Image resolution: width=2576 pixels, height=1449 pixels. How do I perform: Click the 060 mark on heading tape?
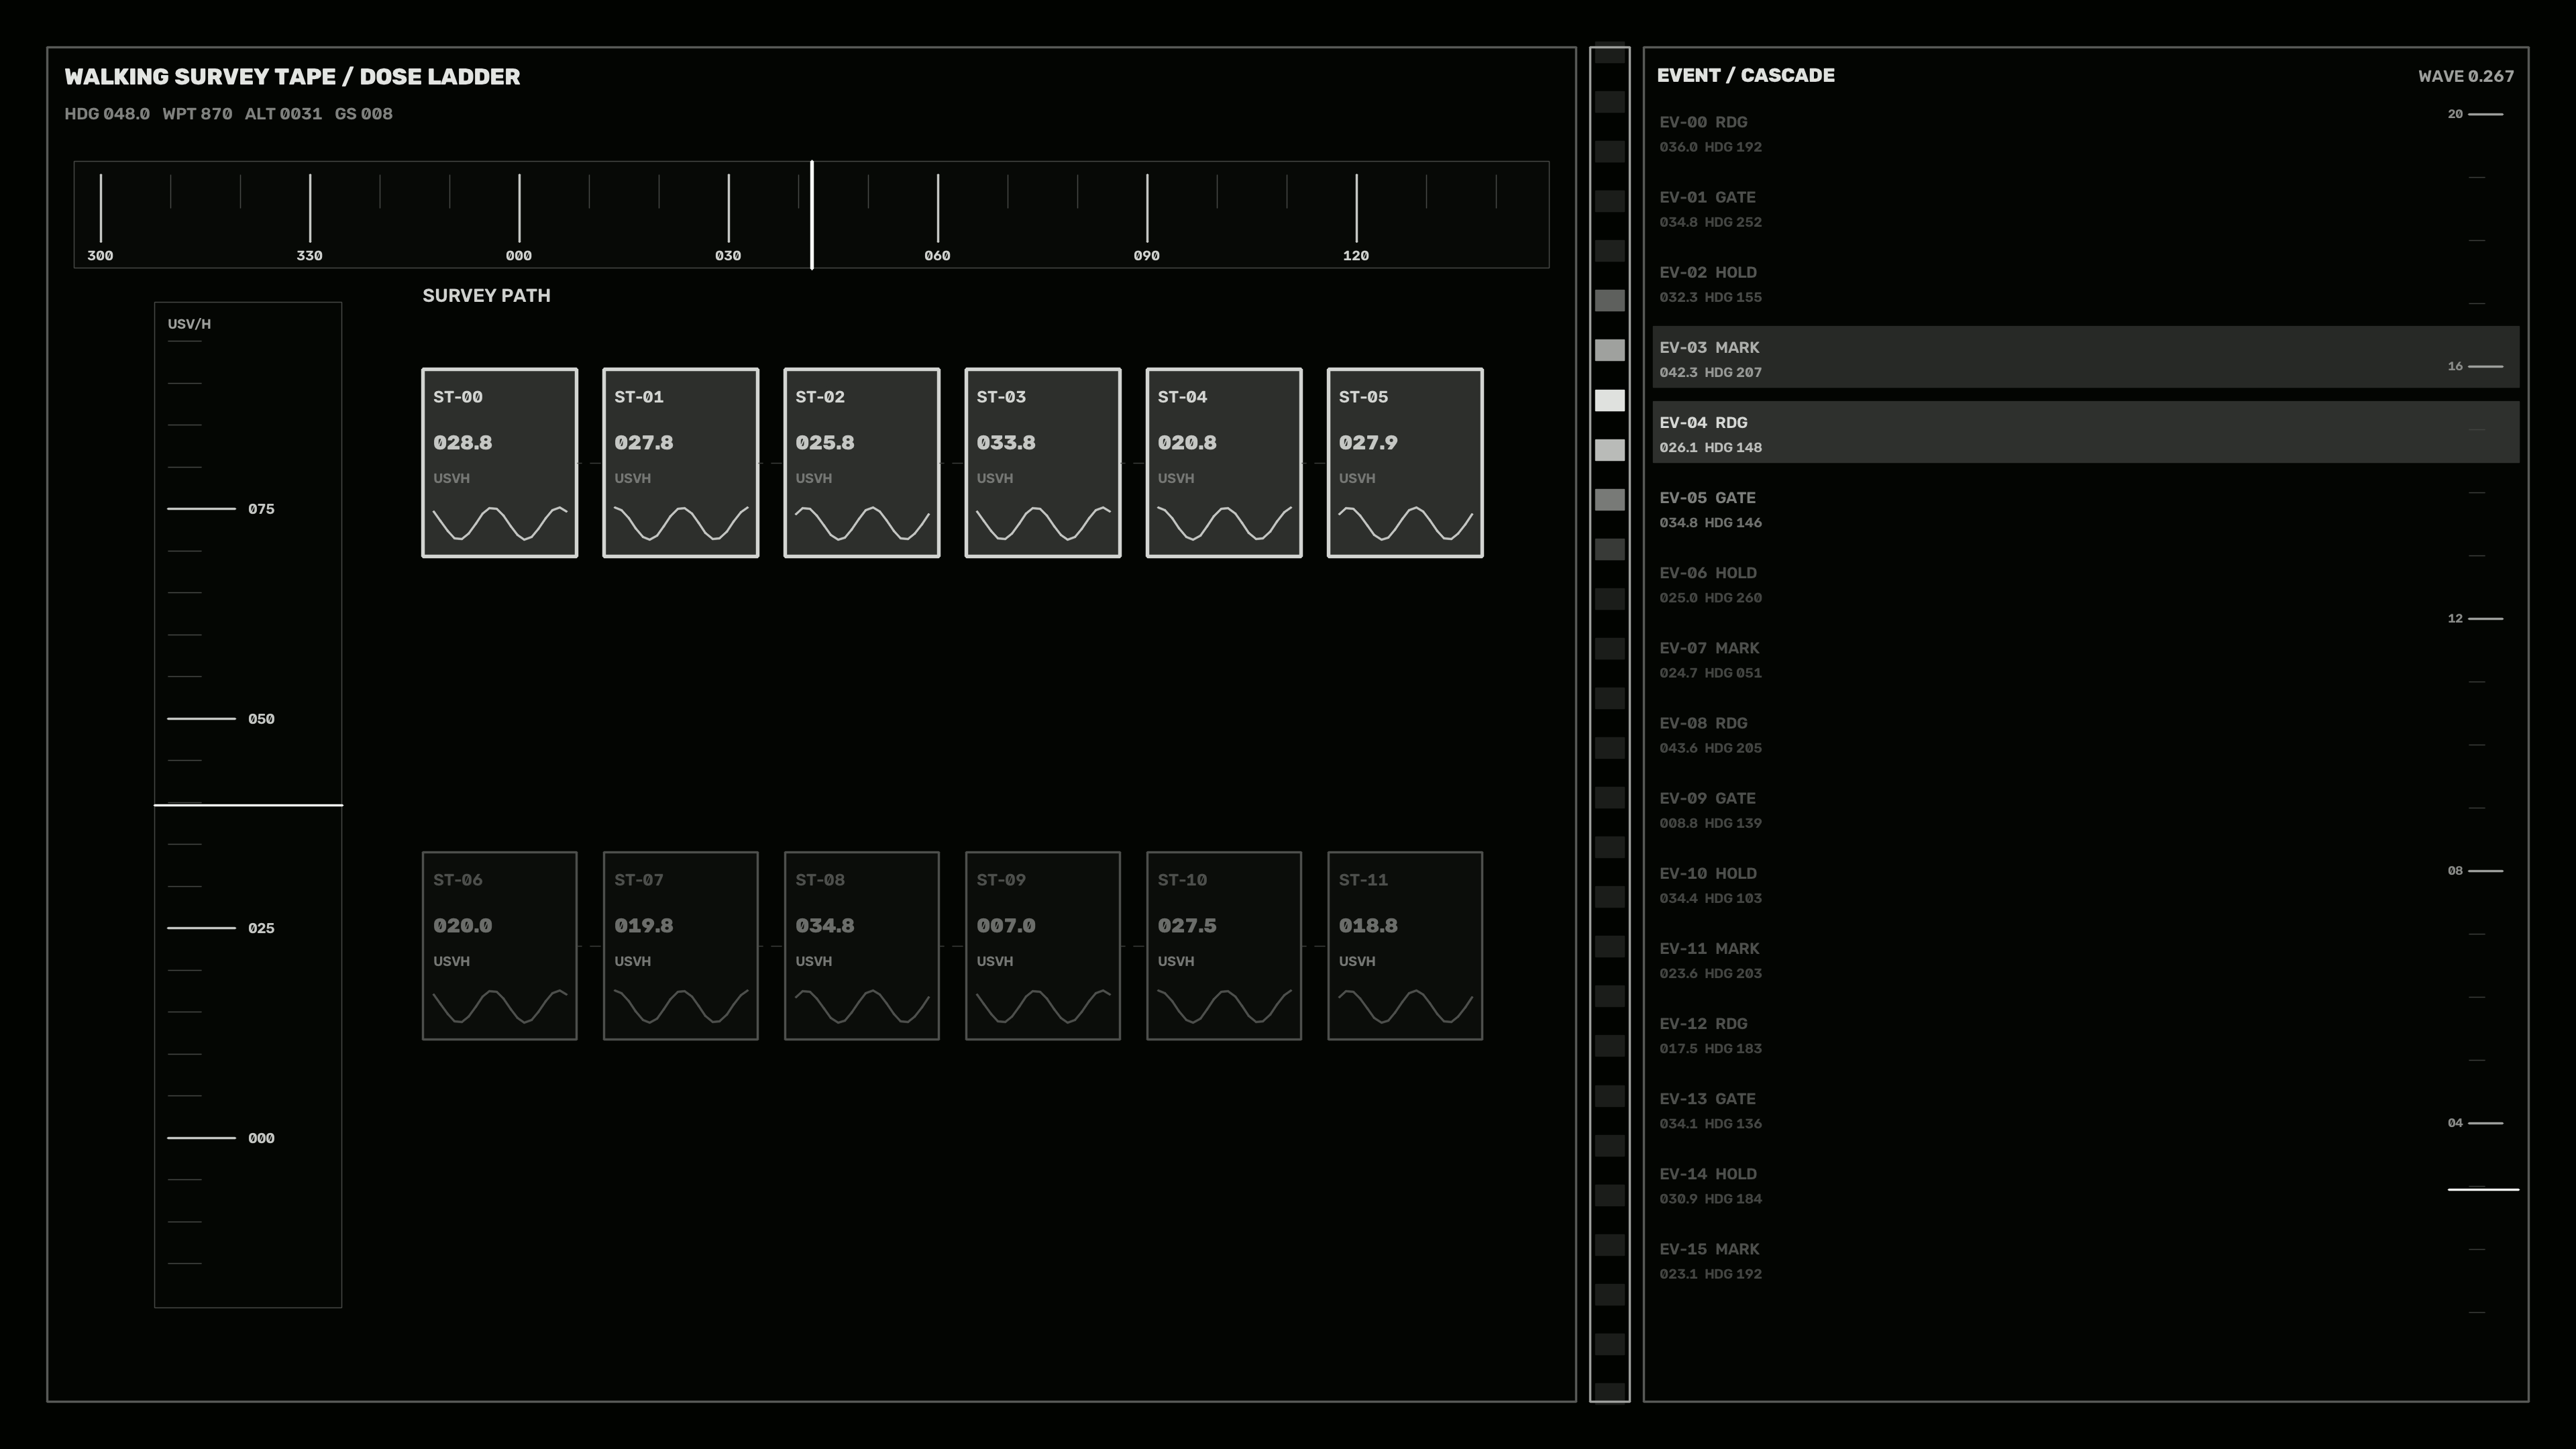[x=937, y=217]
